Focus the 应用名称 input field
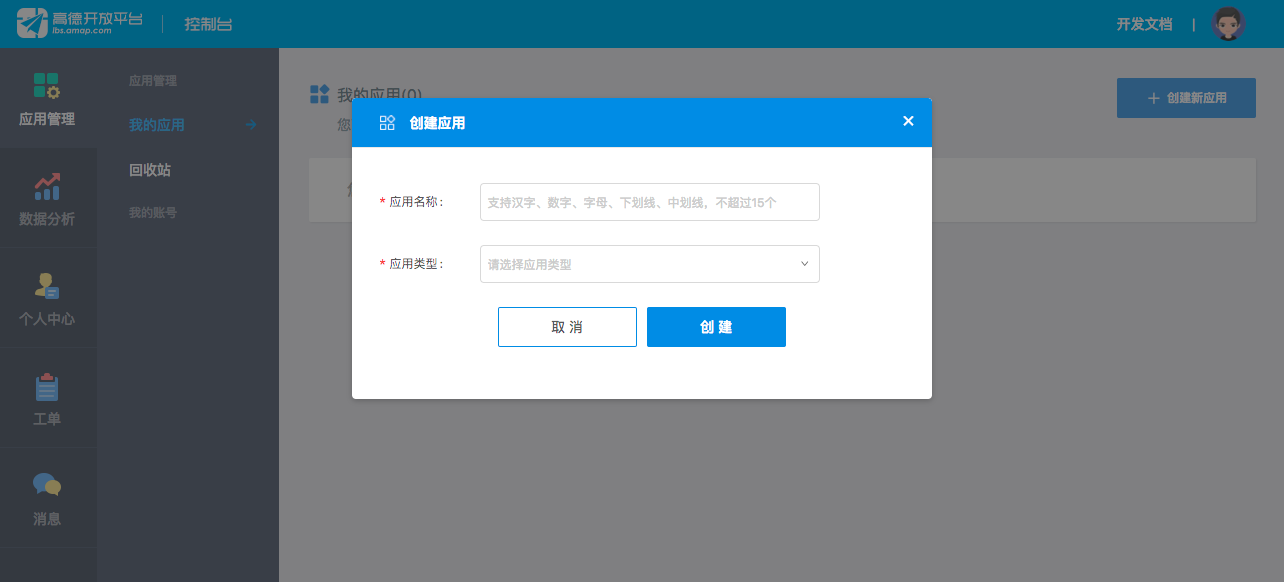Image resolution: width=1284 pixels, height=582 pixels. (649, 202)
